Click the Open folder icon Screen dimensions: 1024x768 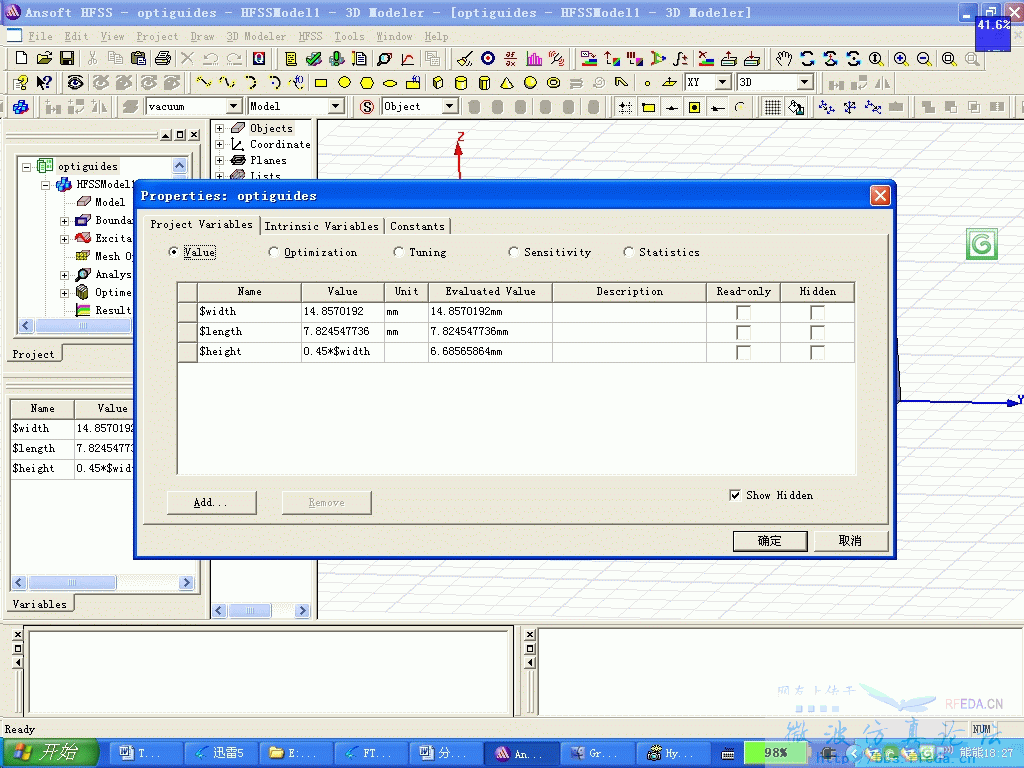44,58
